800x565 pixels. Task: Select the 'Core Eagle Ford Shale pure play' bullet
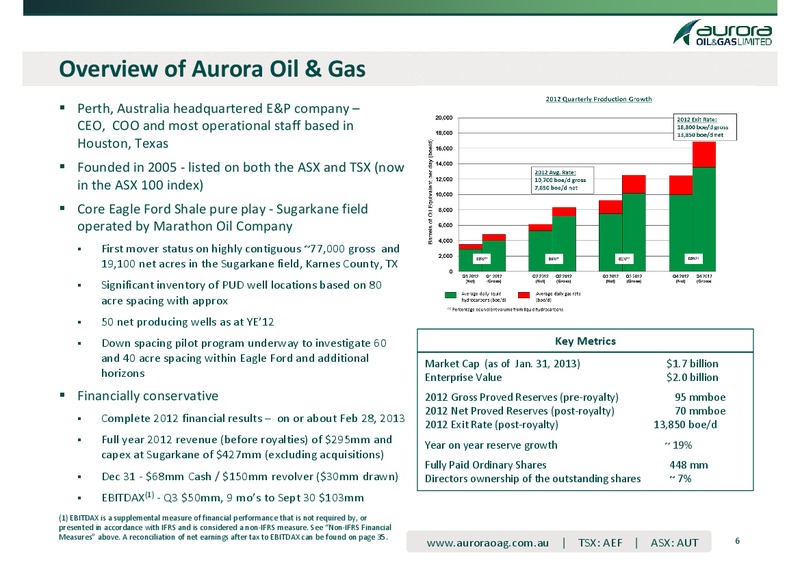(222, 217)
